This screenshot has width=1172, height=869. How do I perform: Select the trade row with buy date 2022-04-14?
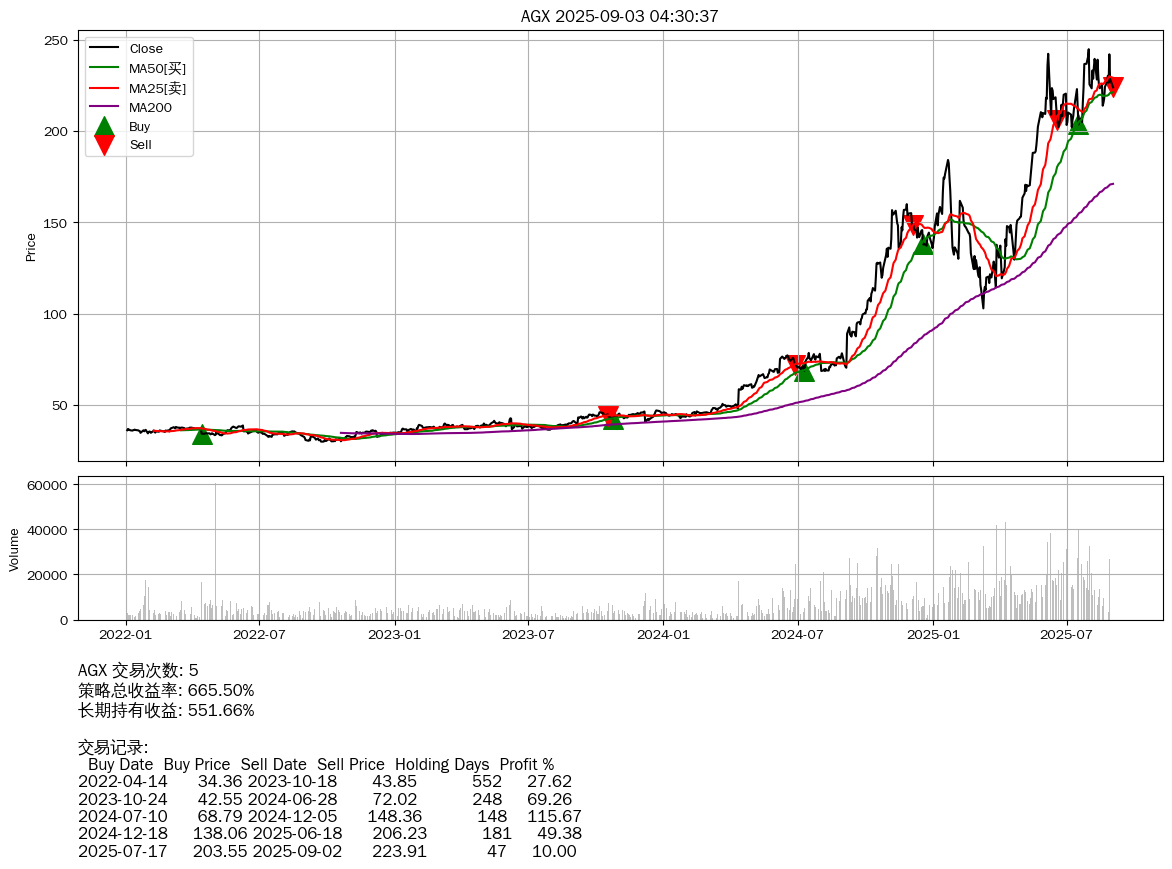tap(325, 781)
